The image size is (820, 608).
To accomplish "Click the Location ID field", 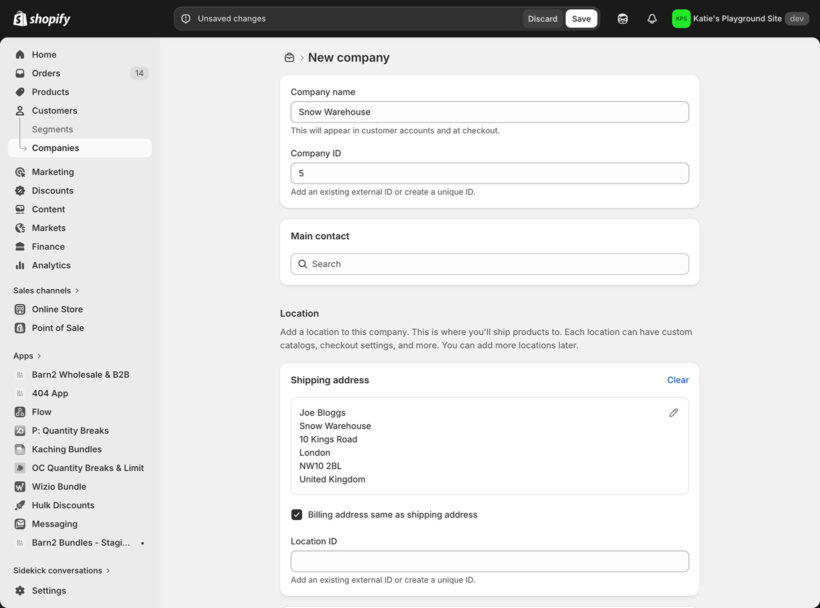I will point(489,561).
